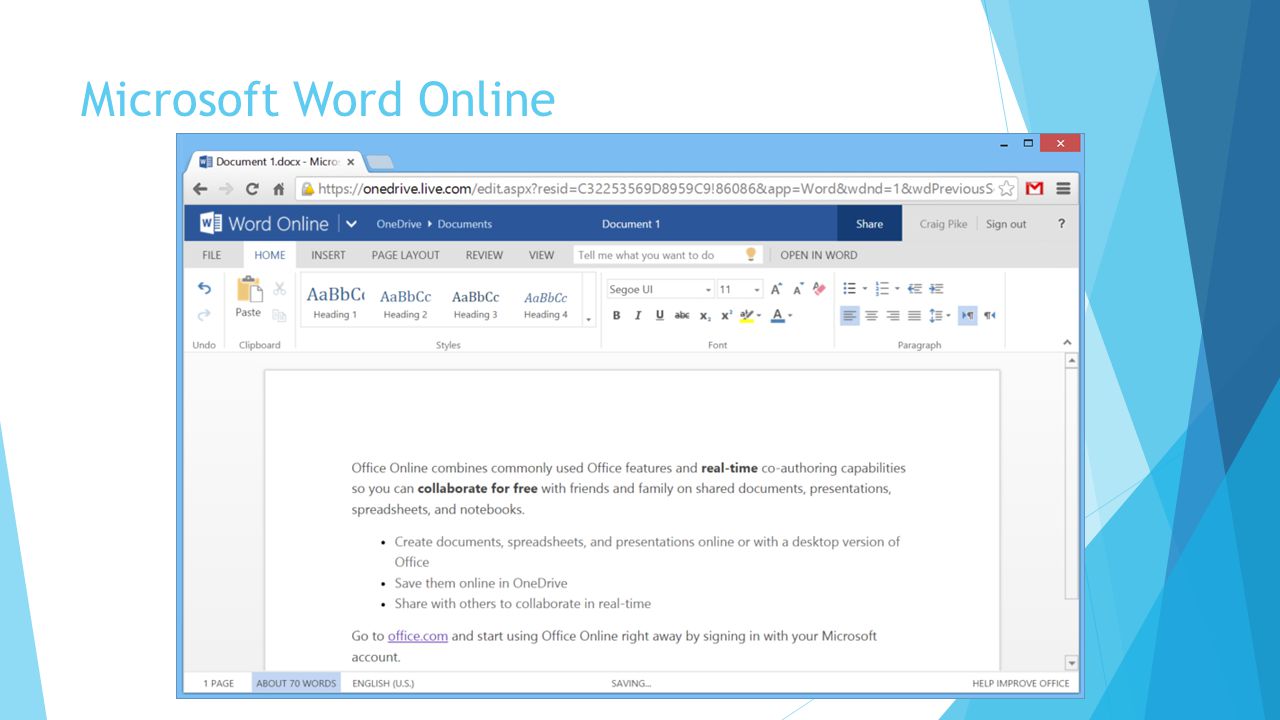Viewport: 1280px width, 720px height.
Task: Toggle Italic formatting
Action: [638, 316]
